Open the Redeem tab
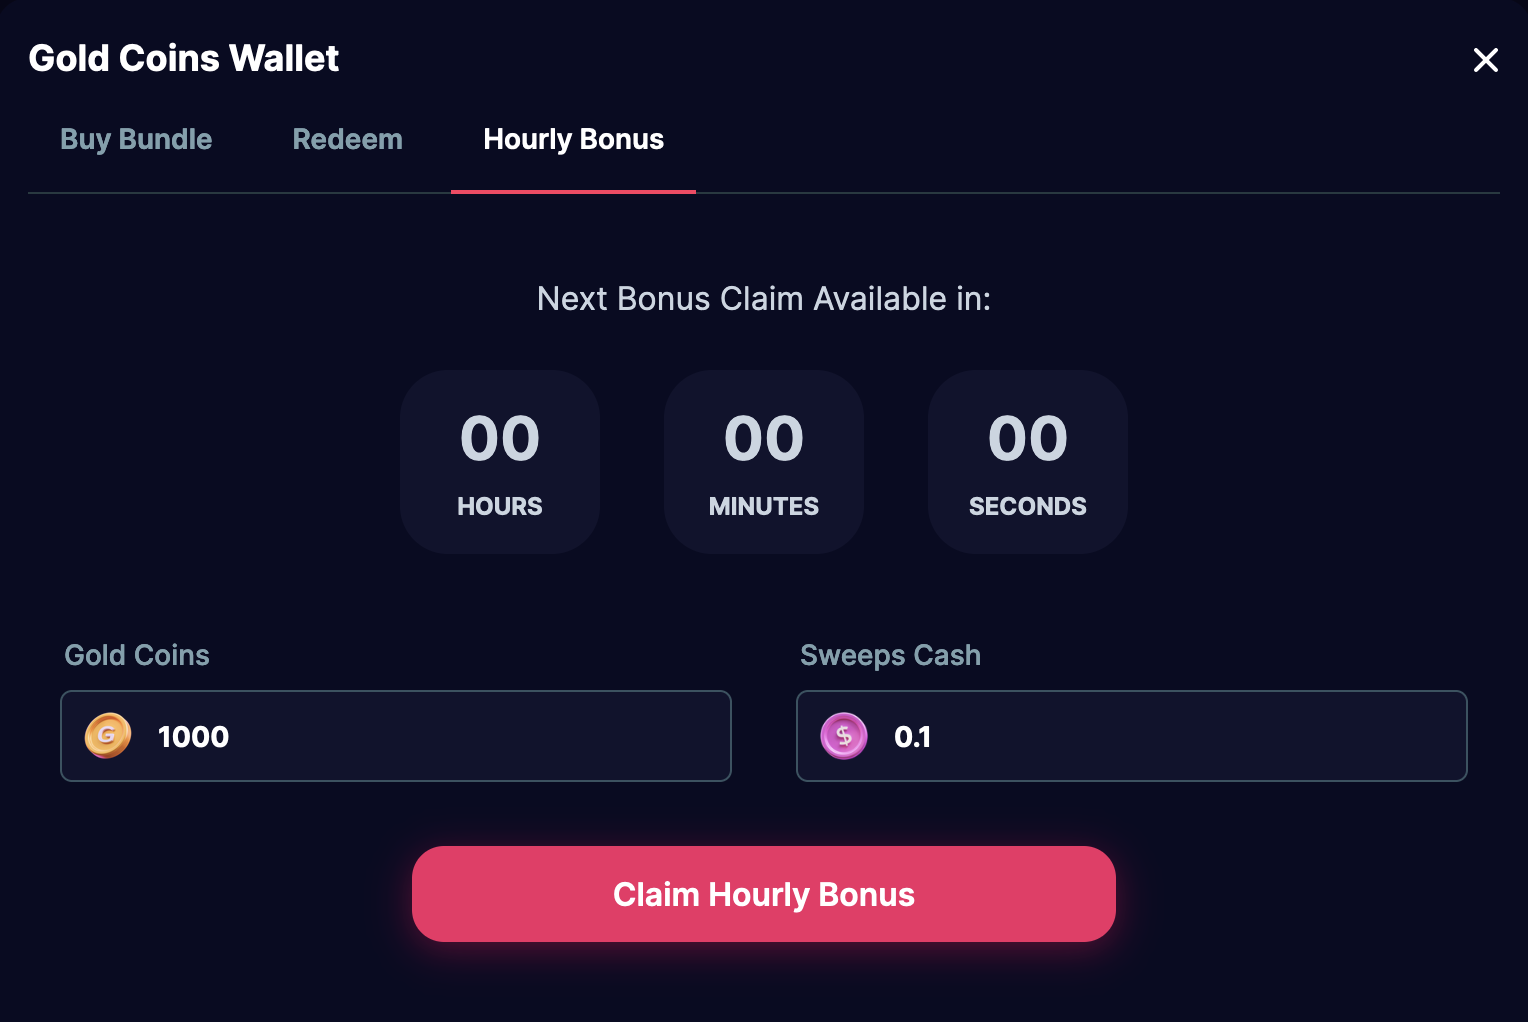1528x1022 pixels. tap(347, 139)
